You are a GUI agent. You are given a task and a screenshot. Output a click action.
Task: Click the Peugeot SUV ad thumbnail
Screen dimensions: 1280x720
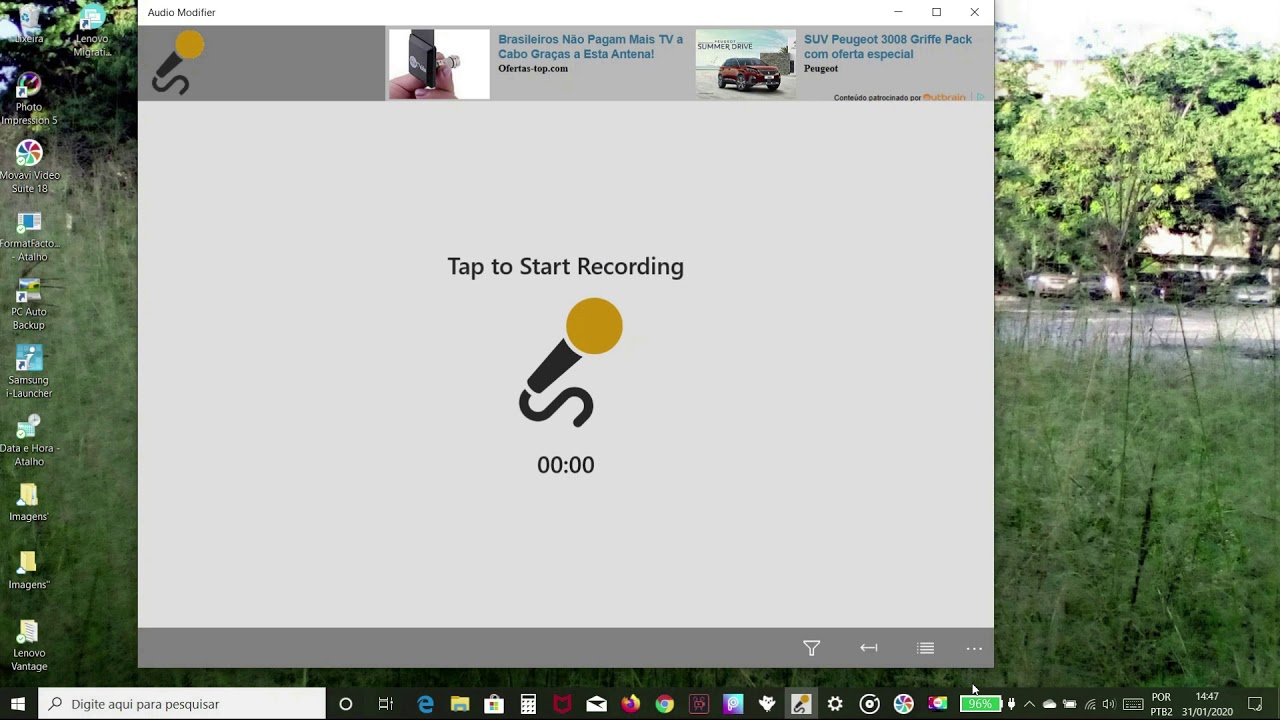click(x=746, y=64)
